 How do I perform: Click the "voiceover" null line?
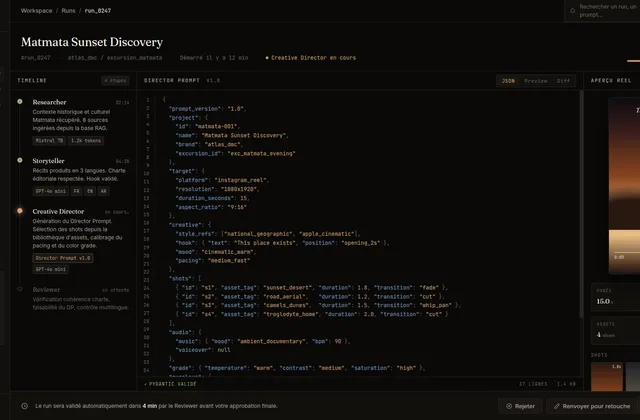(x=203, y=350)
